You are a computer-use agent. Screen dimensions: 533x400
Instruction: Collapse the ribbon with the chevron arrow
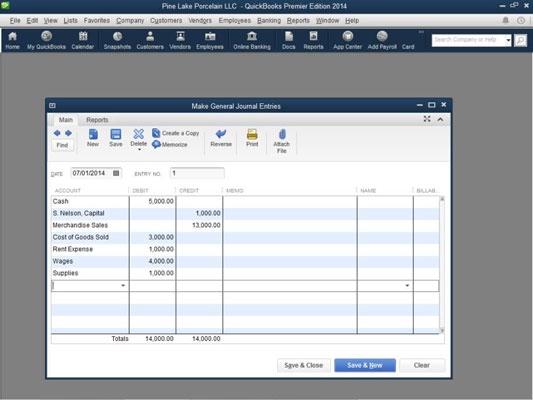pos(440,119)
